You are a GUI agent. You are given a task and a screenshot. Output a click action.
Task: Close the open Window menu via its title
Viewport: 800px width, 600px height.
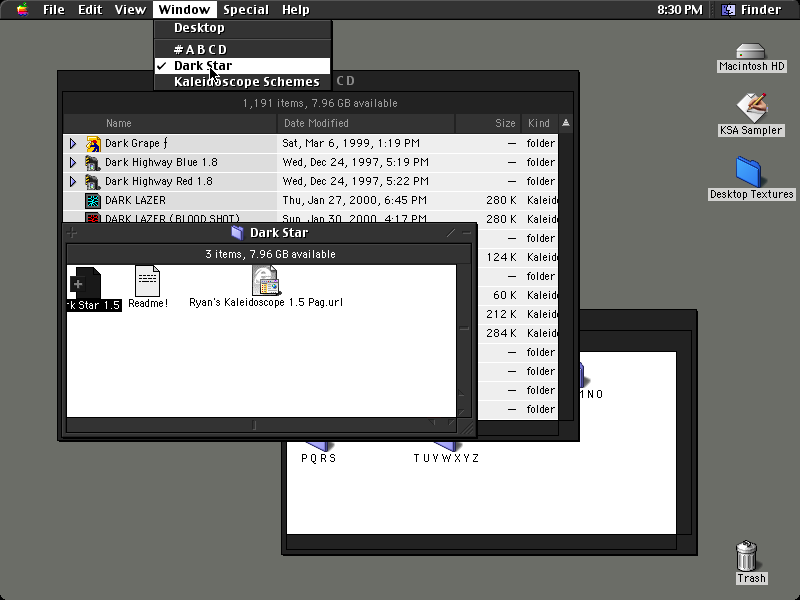(x=184, y=10)
